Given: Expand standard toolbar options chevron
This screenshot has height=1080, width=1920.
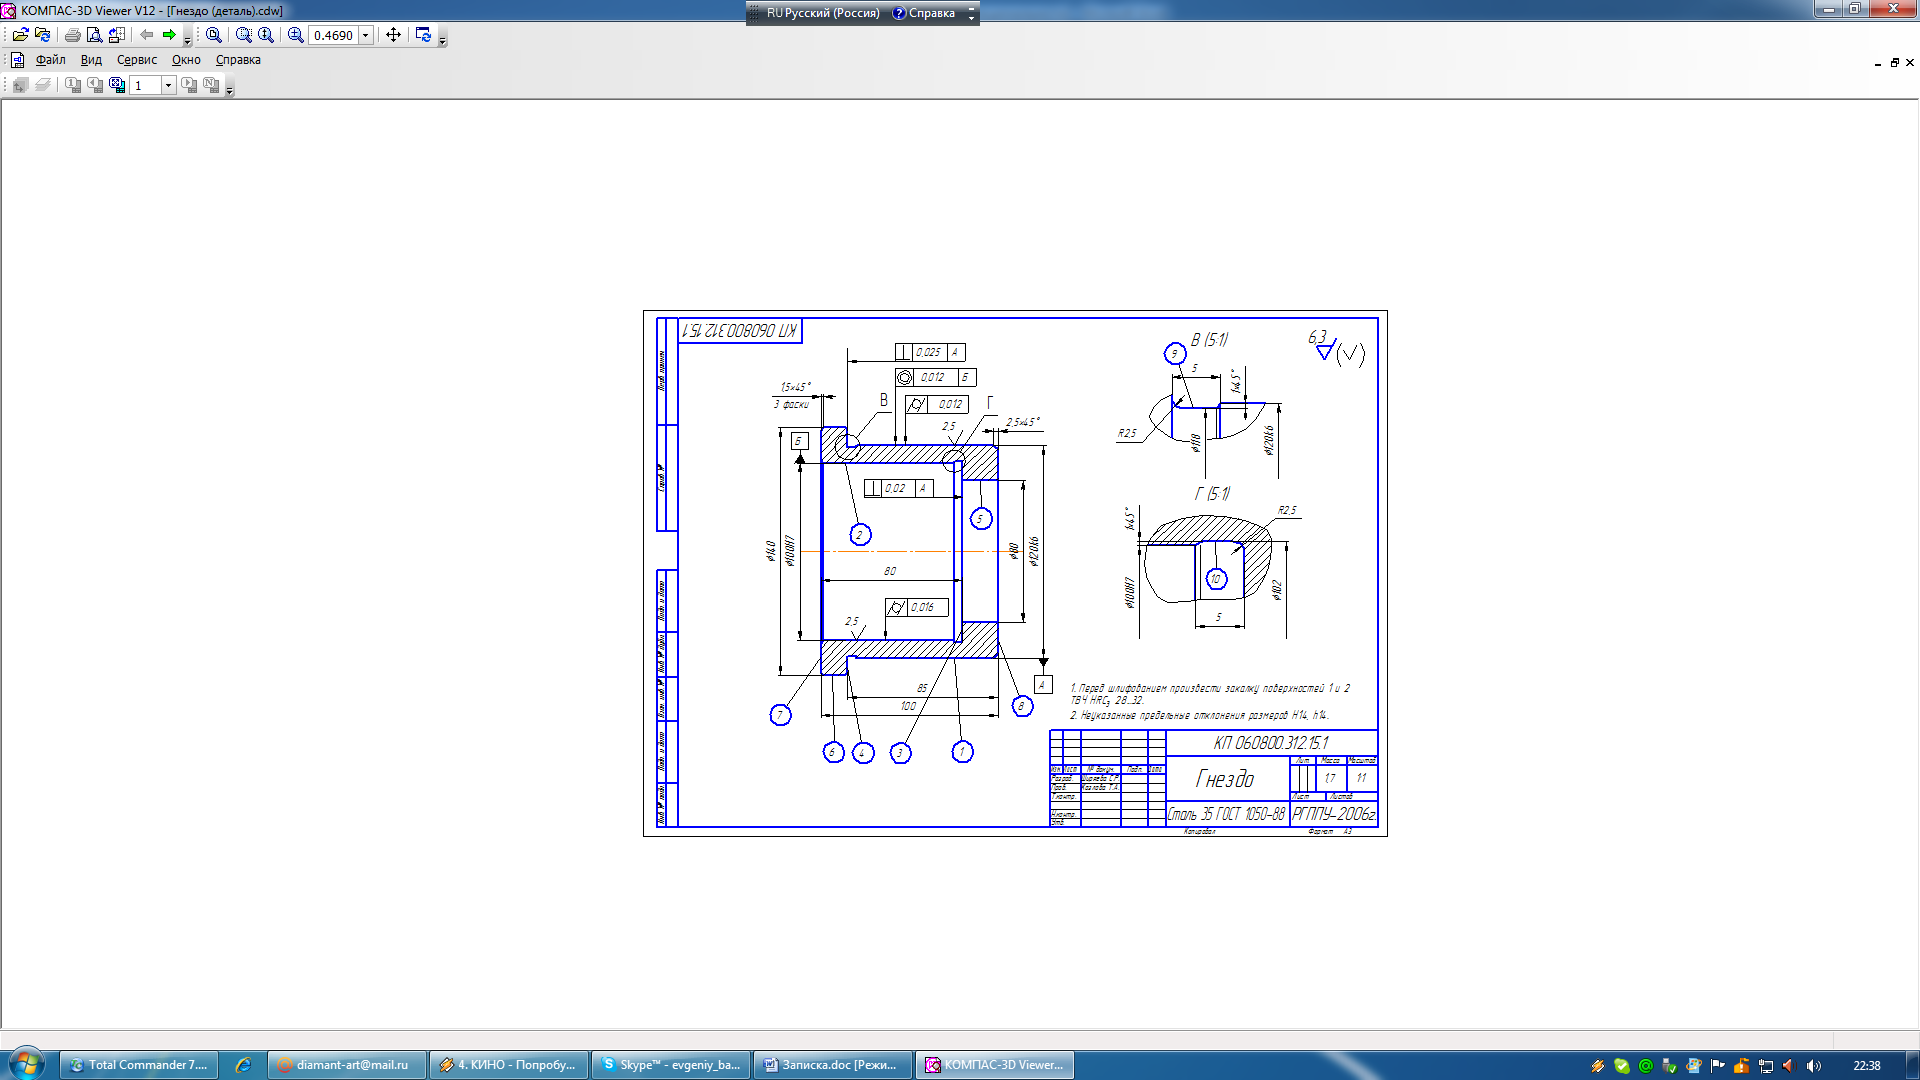Looking at the screenshot, I should 187,41.
